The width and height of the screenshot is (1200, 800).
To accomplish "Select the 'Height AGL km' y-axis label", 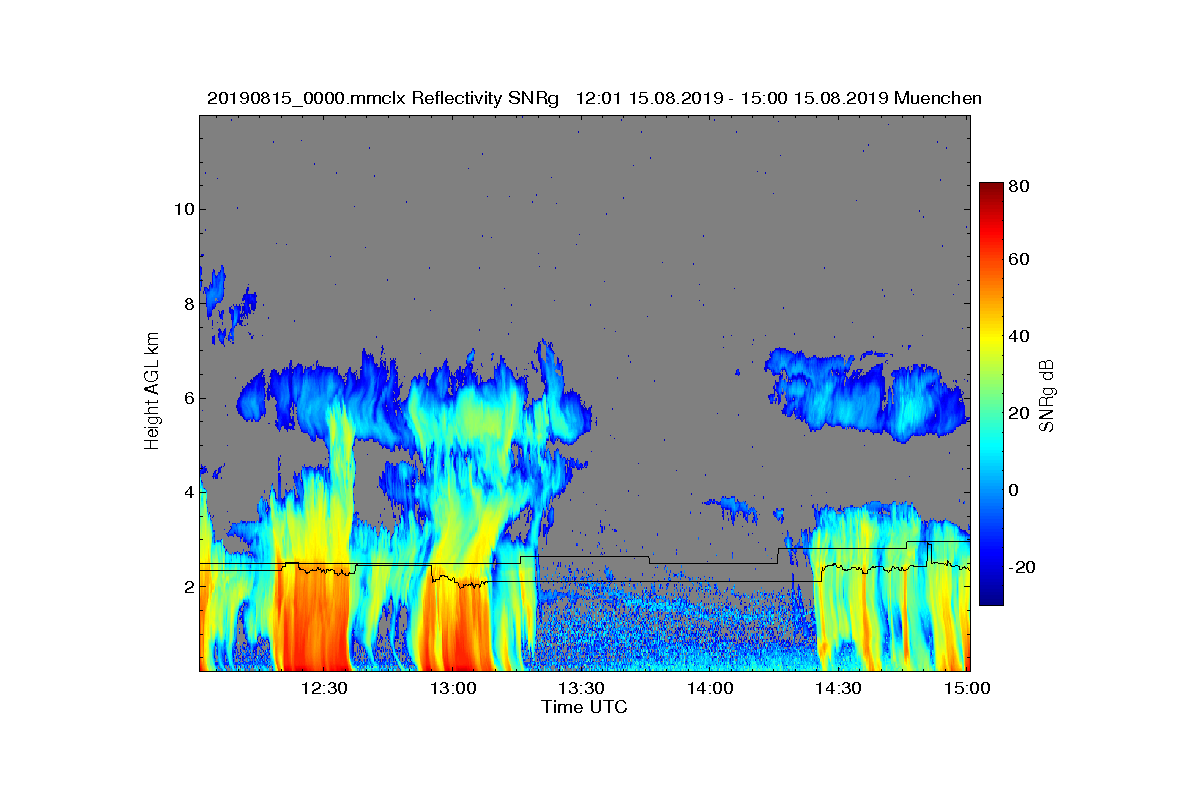I will pyautogui.click(x=152, y=393).
